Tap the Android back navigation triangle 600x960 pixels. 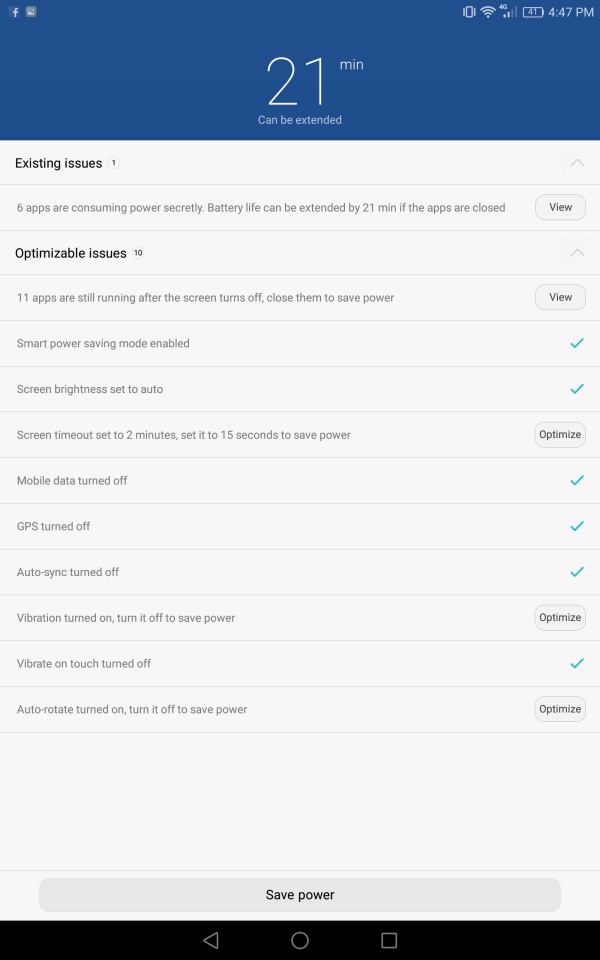tap(211, 940)
